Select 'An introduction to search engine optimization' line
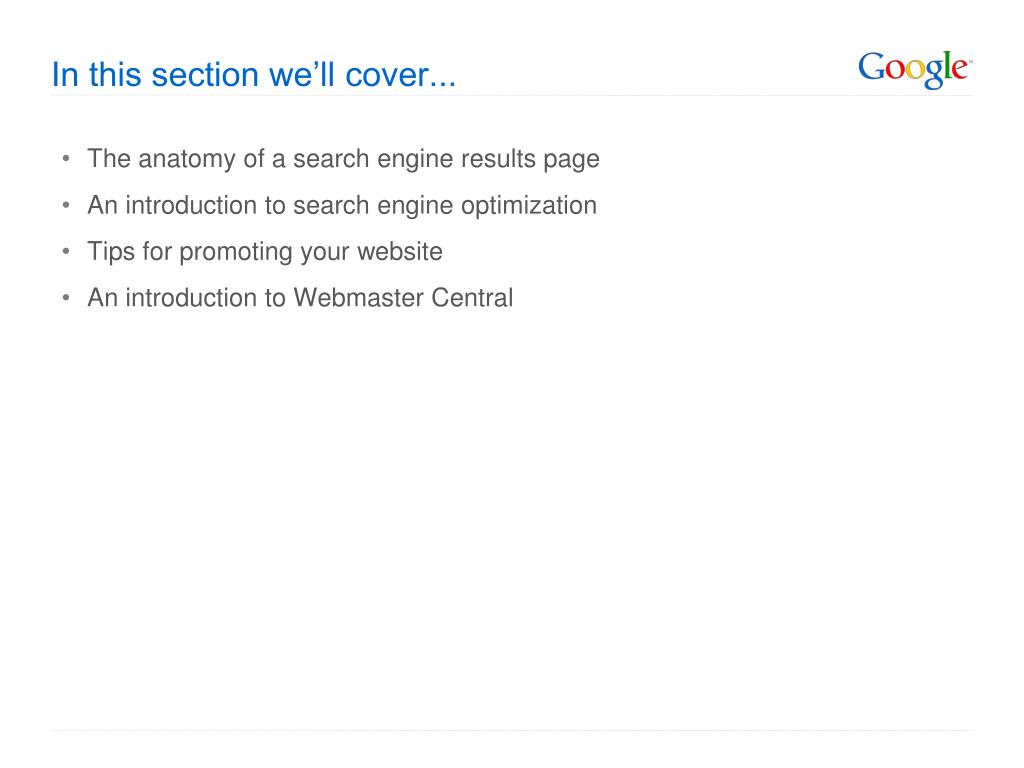Viewport: 1024px width, 768px height. pos(342,206)
